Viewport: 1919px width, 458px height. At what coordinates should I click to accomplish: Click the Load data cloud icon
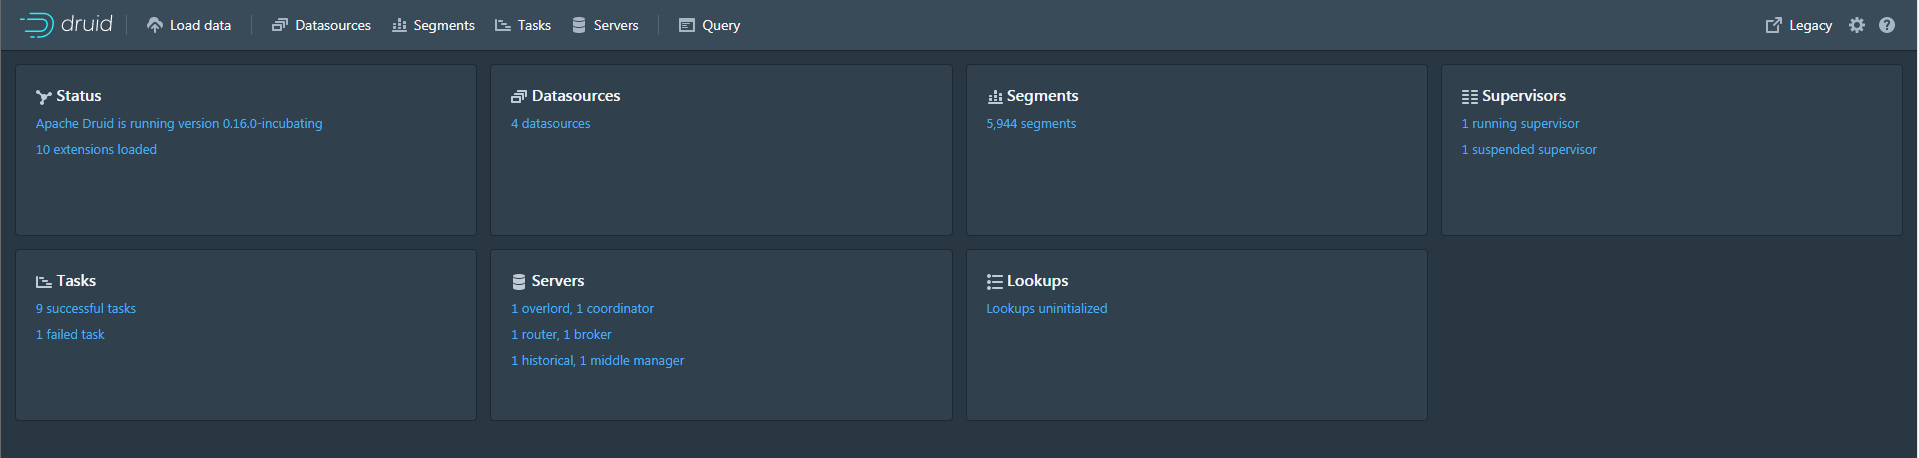pyautogui.click(x=155, y=25)
